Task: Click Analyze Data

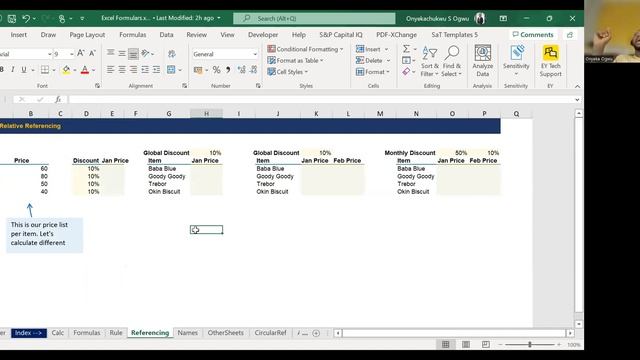Action: coord(482,61)
